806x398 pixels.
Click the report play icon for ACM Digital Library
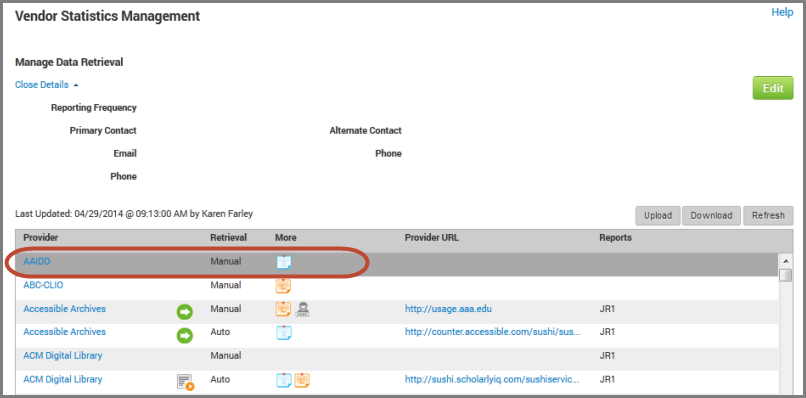tap(186, 382)
